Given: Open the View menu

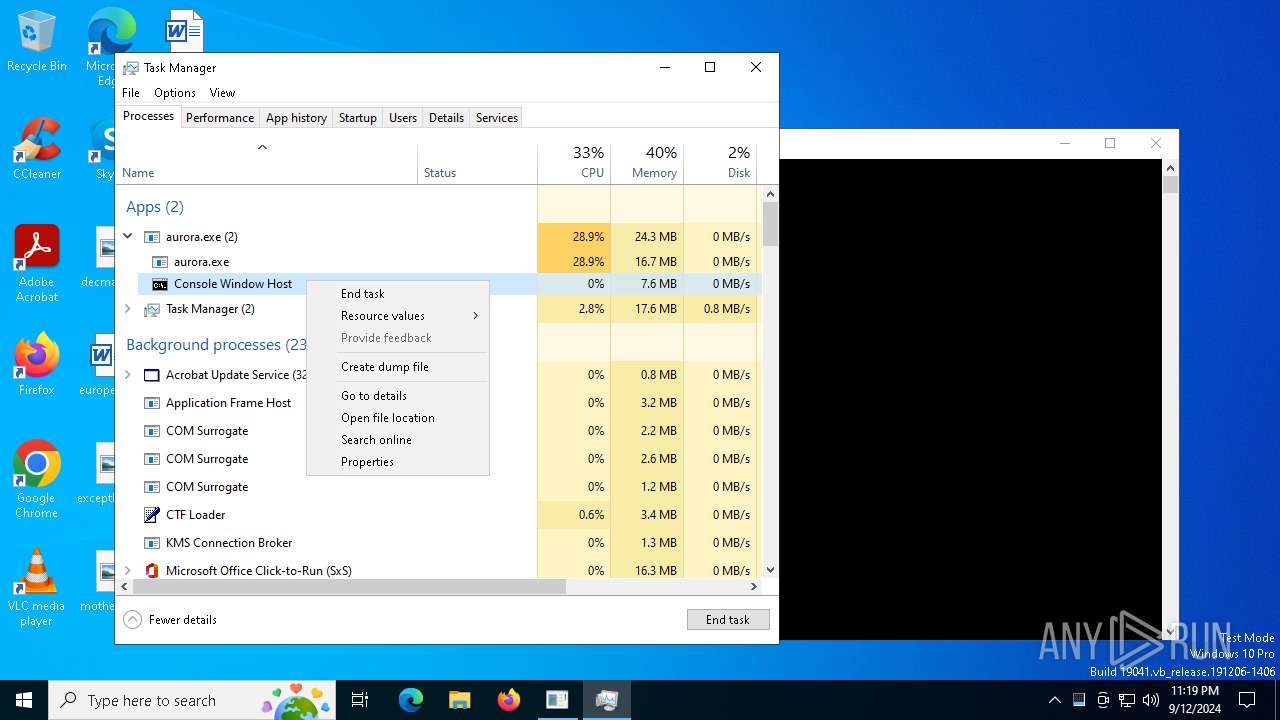Looking at the screenshot, I should coord(222,93).
